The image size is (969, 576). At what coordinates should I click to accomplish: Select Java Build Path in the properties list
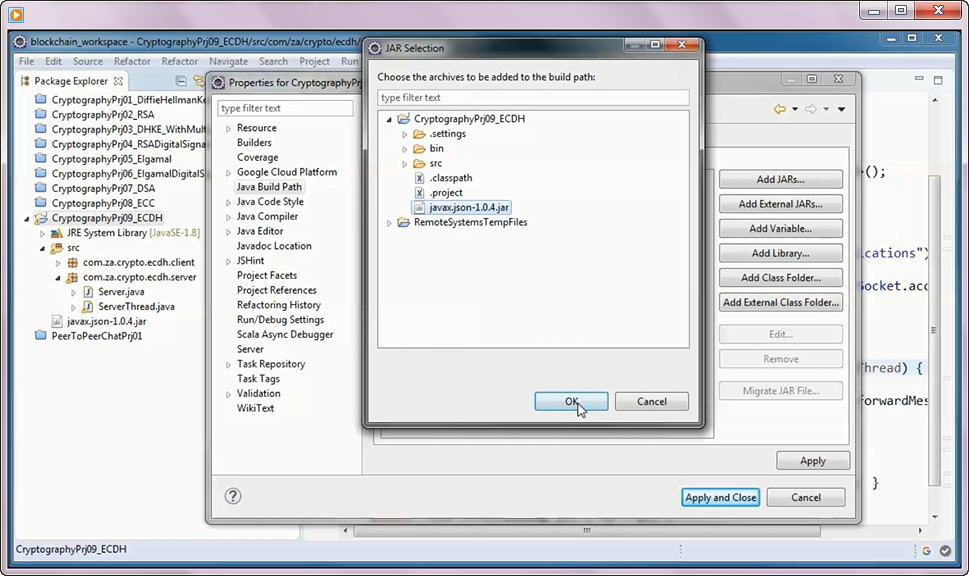268,186
